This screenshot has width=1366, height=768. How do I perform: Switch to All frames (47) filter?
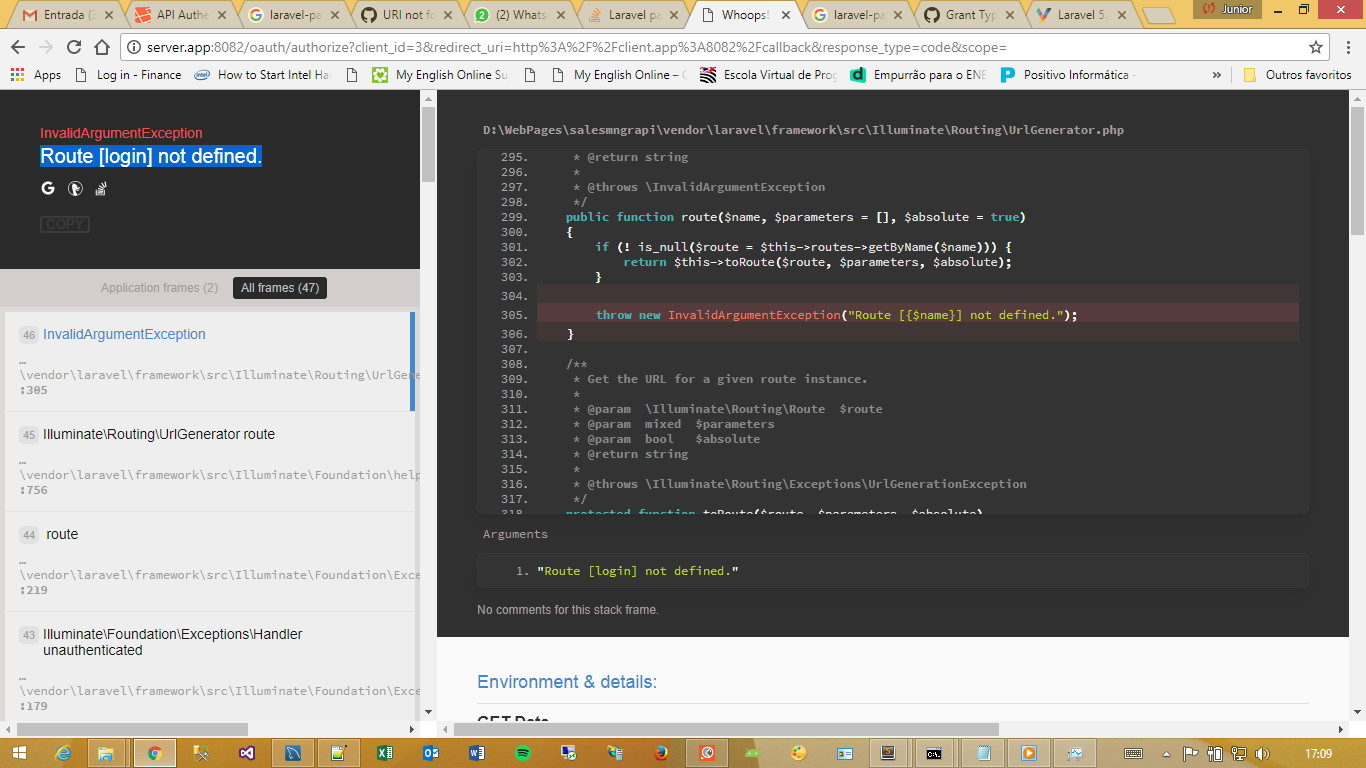pos(280,288)
